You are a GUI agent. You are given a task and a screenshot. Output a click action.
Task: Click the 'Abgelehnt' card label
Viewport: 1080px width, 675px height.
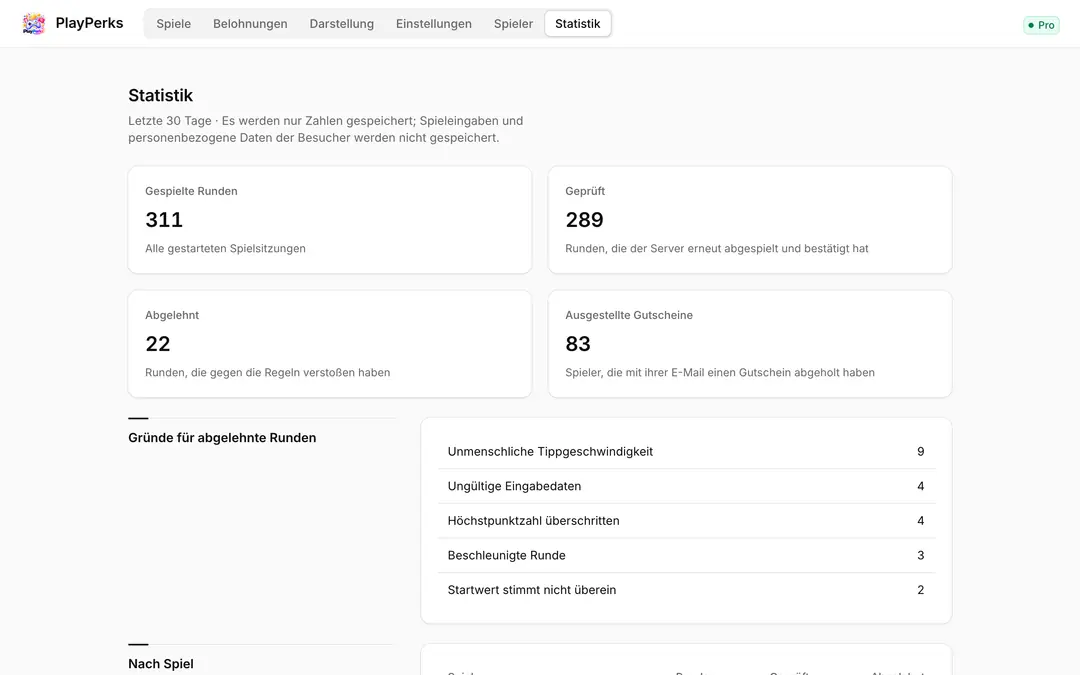[172, 315]
